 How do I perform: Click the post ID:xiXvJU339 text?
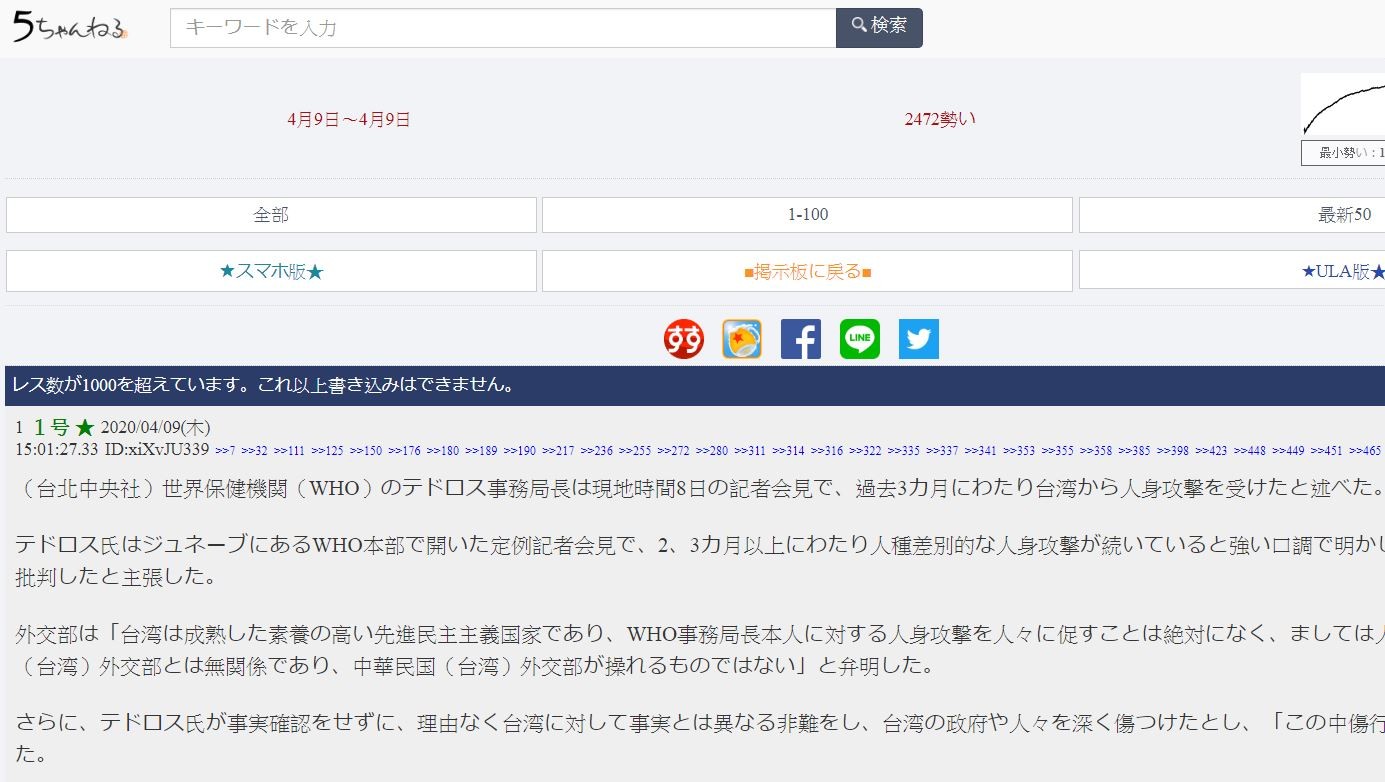[157, 449]
